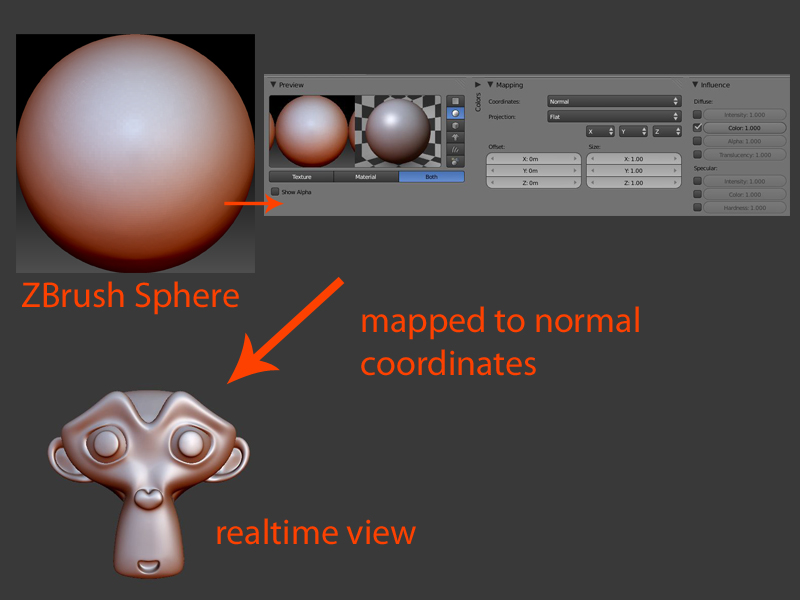
Task: Expand the collapsed Colors panel
Action: tap(478, 85)
